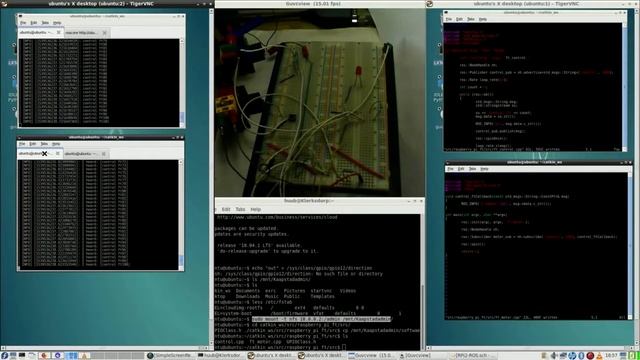Open Help menu in ubuntu1 upper terminal
The height and width of the screenshot is (360, 640).
pyautogui.click(x=483, y=19)
